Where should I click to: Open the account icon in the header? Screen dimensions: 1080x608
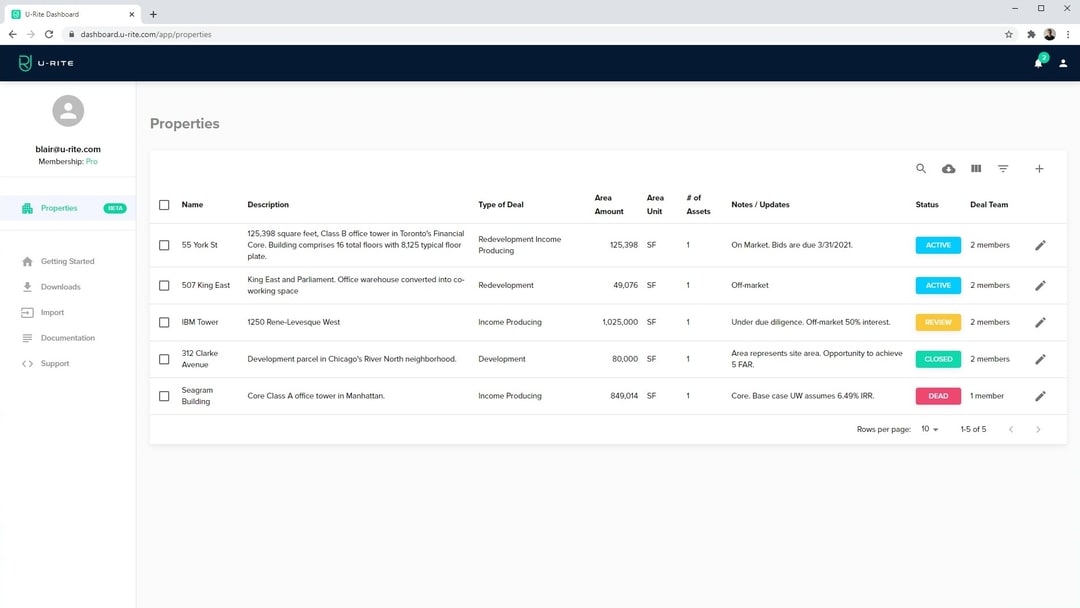point(1063,62)
